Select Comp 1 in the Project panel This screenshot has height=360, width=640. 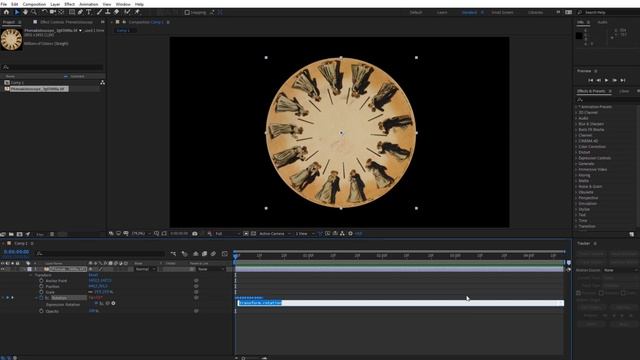tap(17, 82)
